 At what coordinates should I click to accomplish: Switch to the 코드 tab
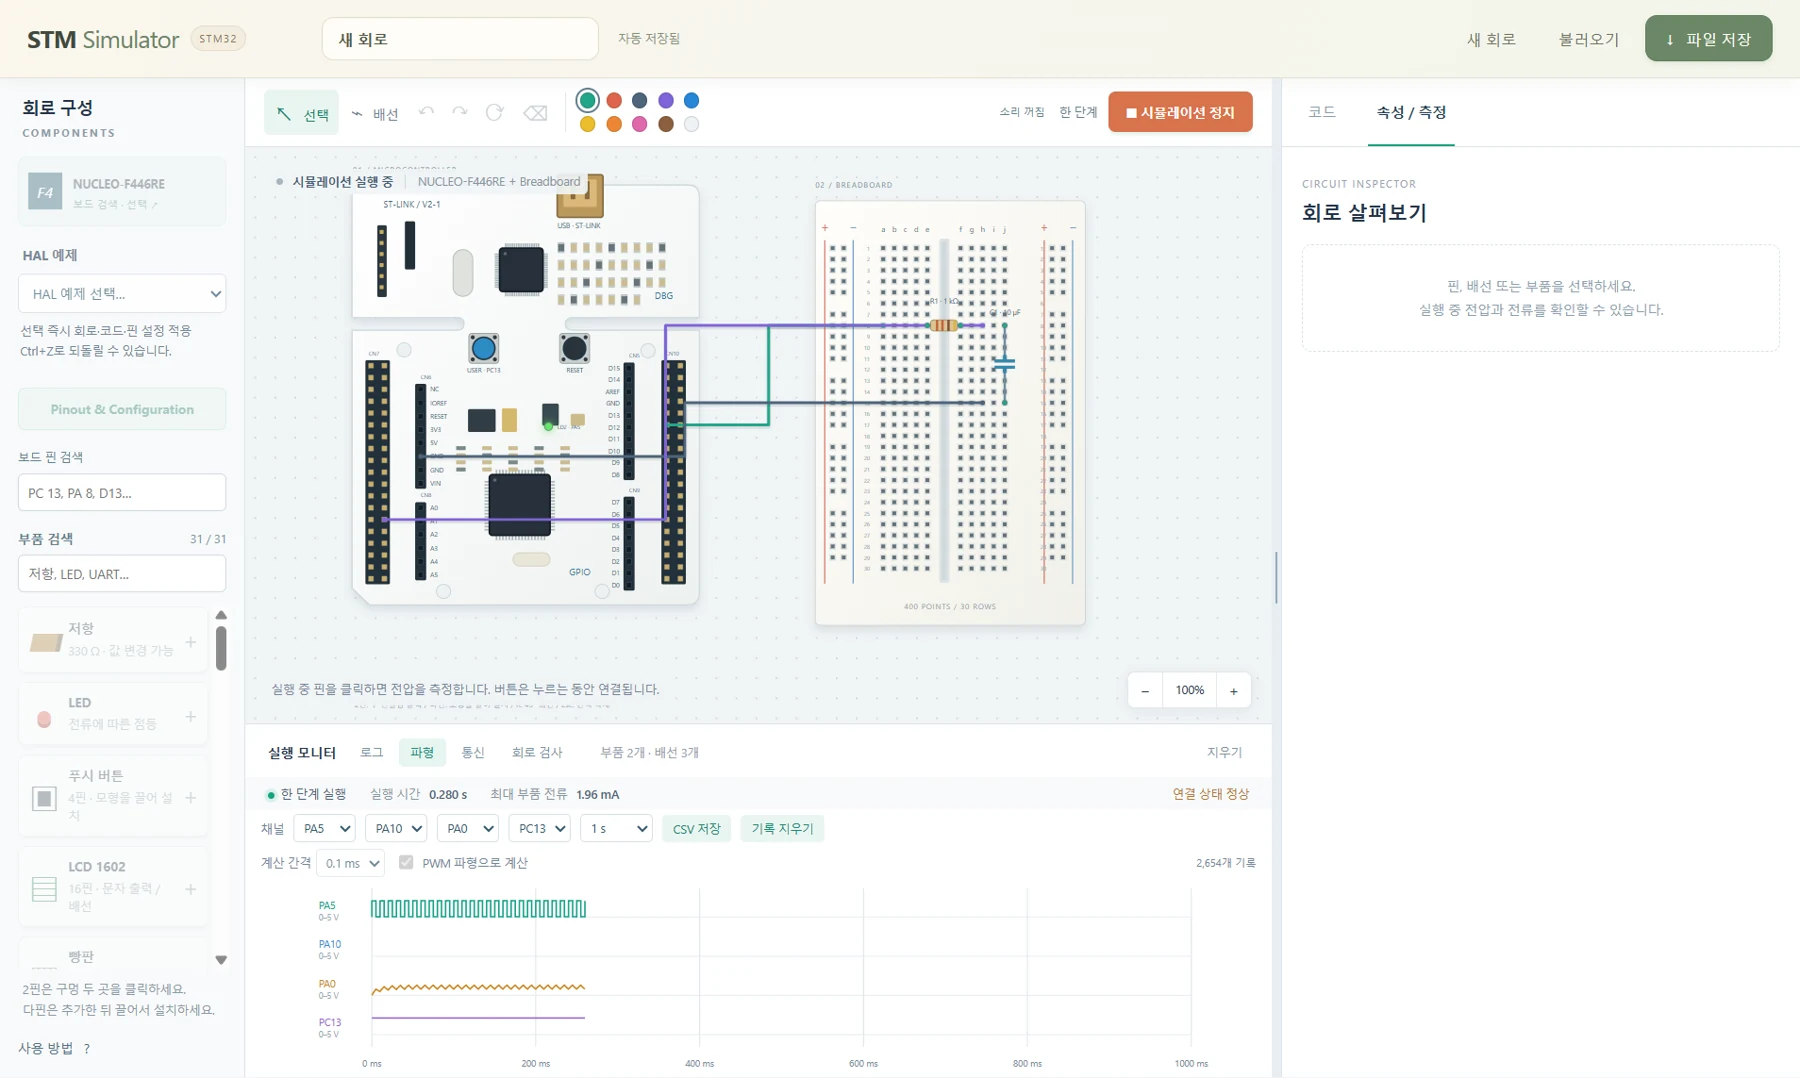[x=1322, y=112]
